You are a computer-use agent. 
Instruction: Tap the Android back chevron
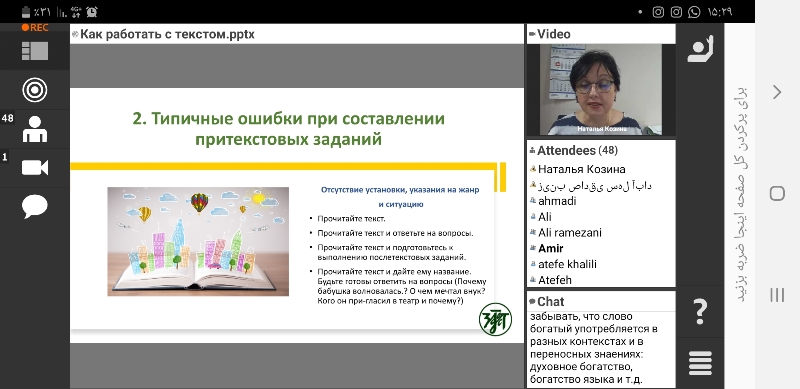click(x=777, y=92)
